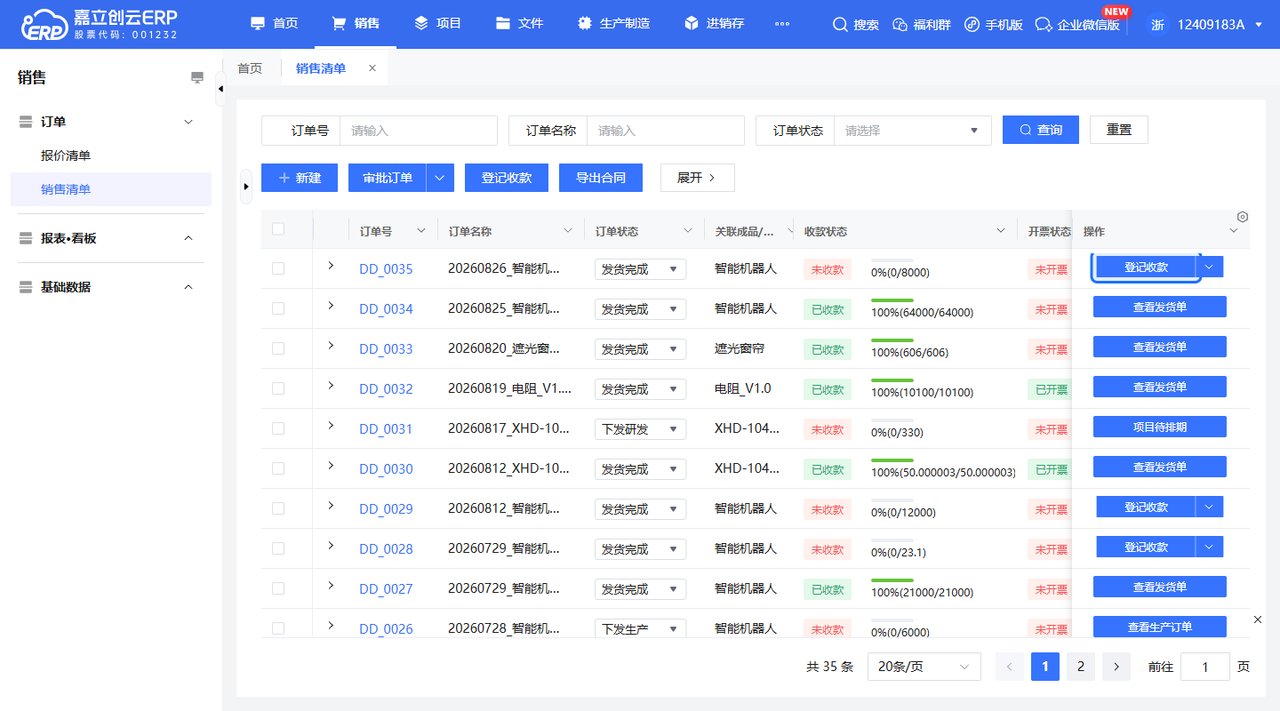This screenshot has width=1280, height=711.
Task: Expand the DD_0035 row details
Action: tap(331, 265)
